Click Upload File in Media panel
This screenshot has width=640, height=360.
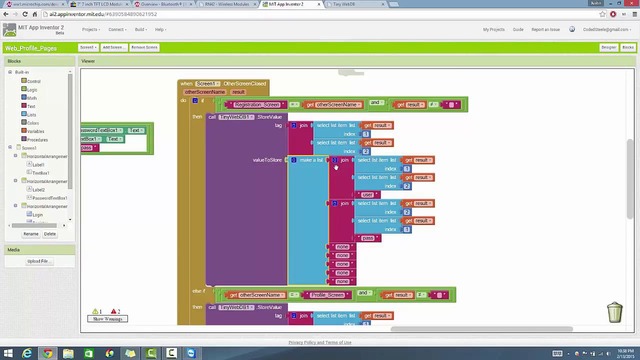39,261
